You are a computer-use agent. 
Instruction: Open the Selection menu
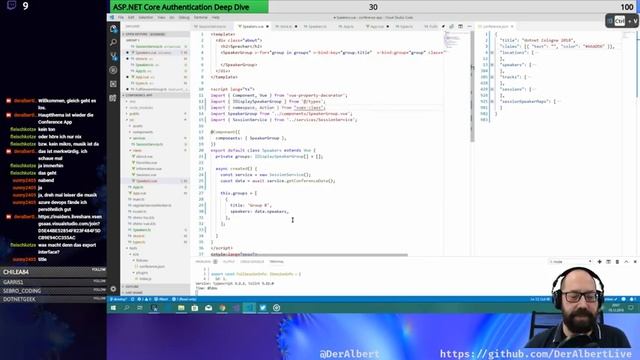pyautogui.click(x=145, y=18)
